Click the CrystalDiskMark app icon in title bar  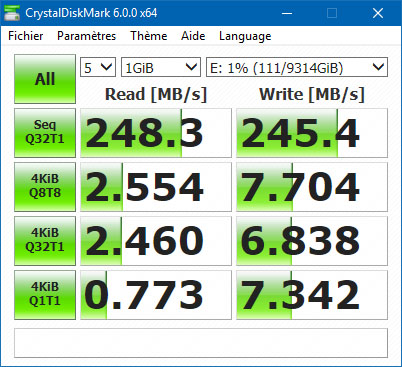coord(12,13)
